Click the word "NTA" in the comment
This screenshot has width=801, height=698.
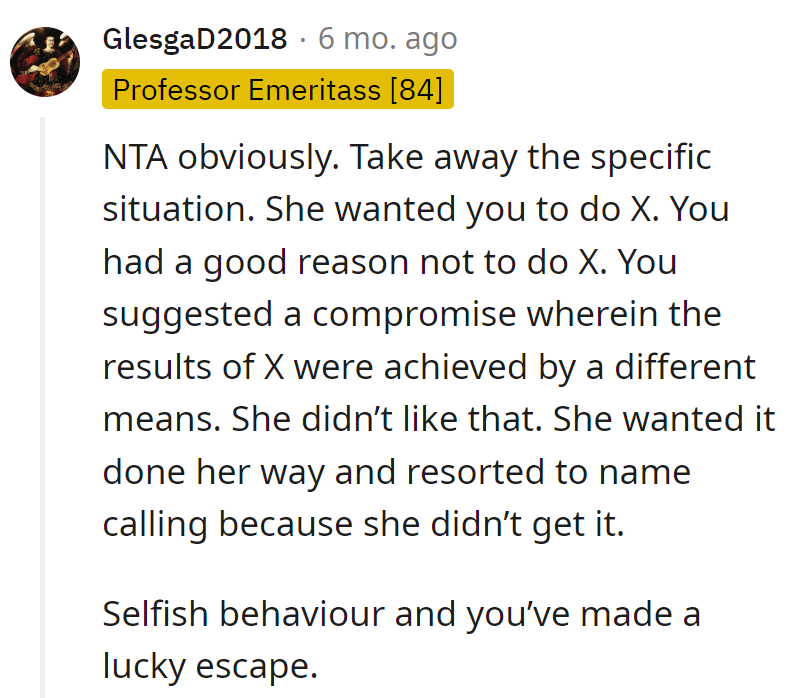138,158
